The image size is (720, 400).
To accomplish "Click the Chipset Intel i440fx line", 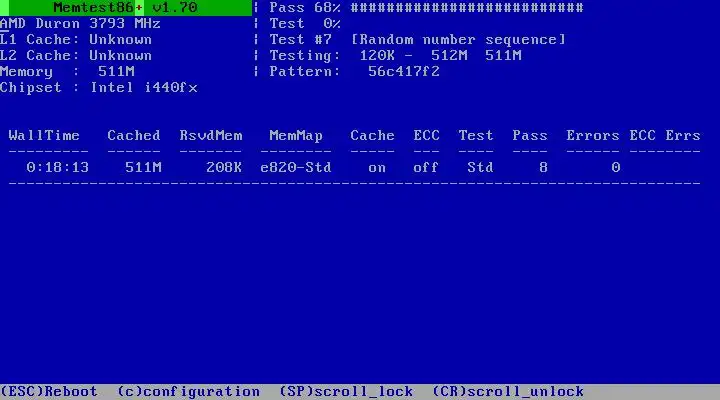I will [99, 88].
